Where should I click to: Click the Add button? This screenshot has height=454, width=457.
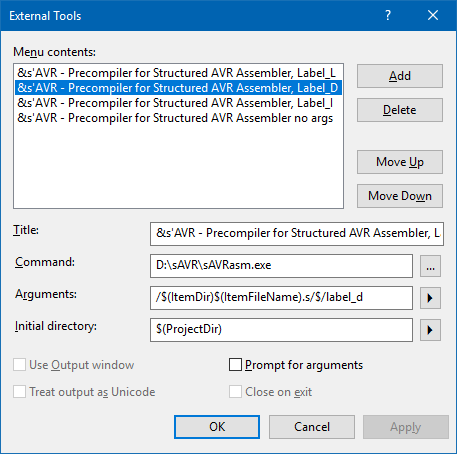pyautogui.click(x=400, y=76)
